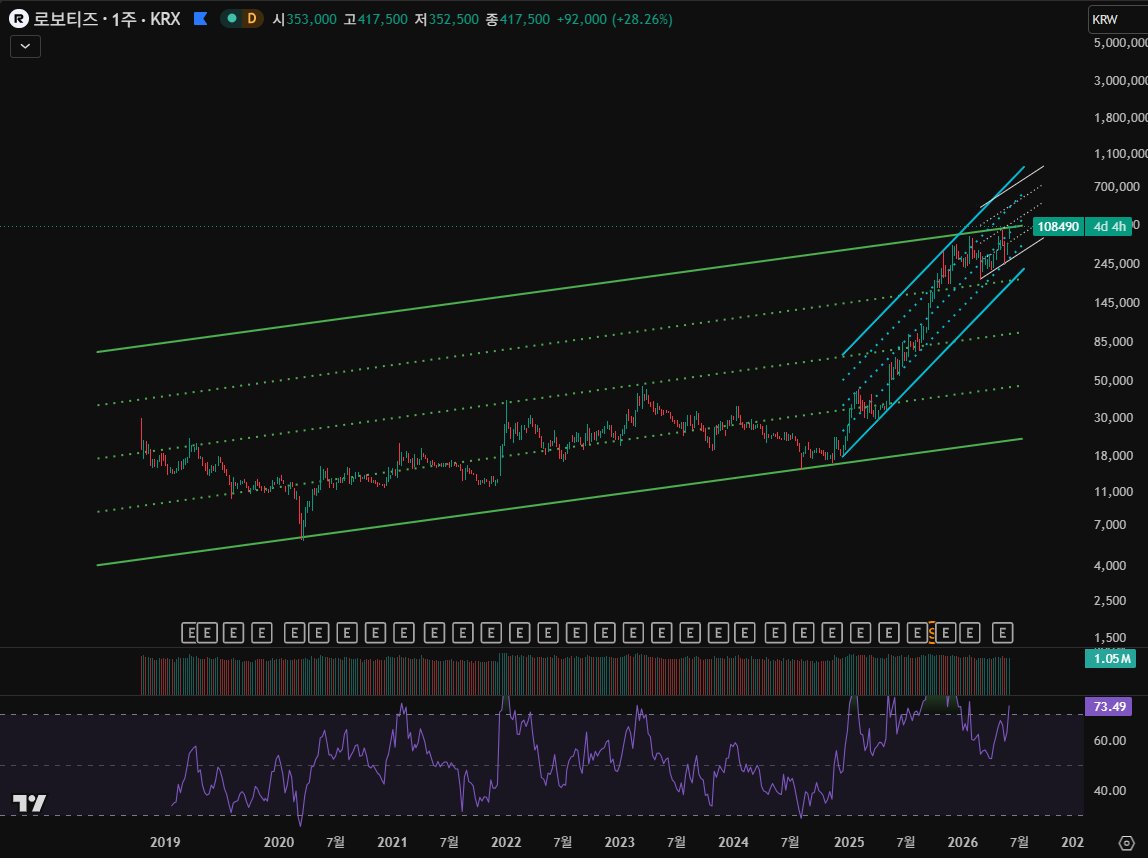Click the TradingView logo
The height and width of the screenshot is (858, 1148).
[x=29, y=803]
